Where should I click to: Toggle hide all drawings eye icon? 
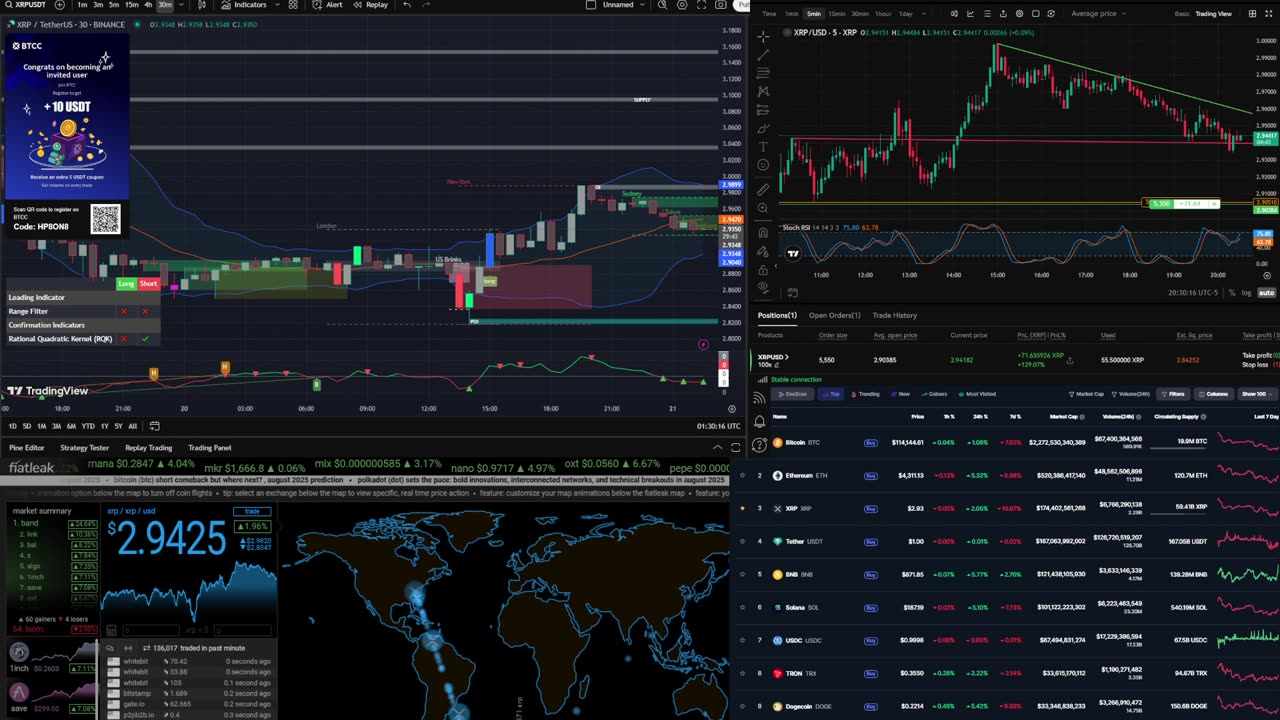point(763,286)
